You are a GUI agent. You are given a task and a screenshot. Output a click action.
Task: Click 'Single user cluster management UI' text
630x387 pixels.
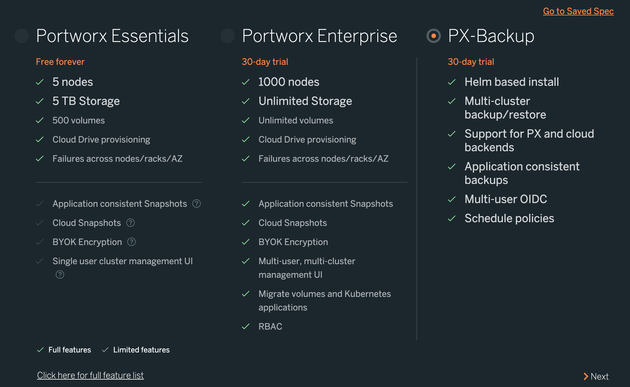click(x=123, y=261)
